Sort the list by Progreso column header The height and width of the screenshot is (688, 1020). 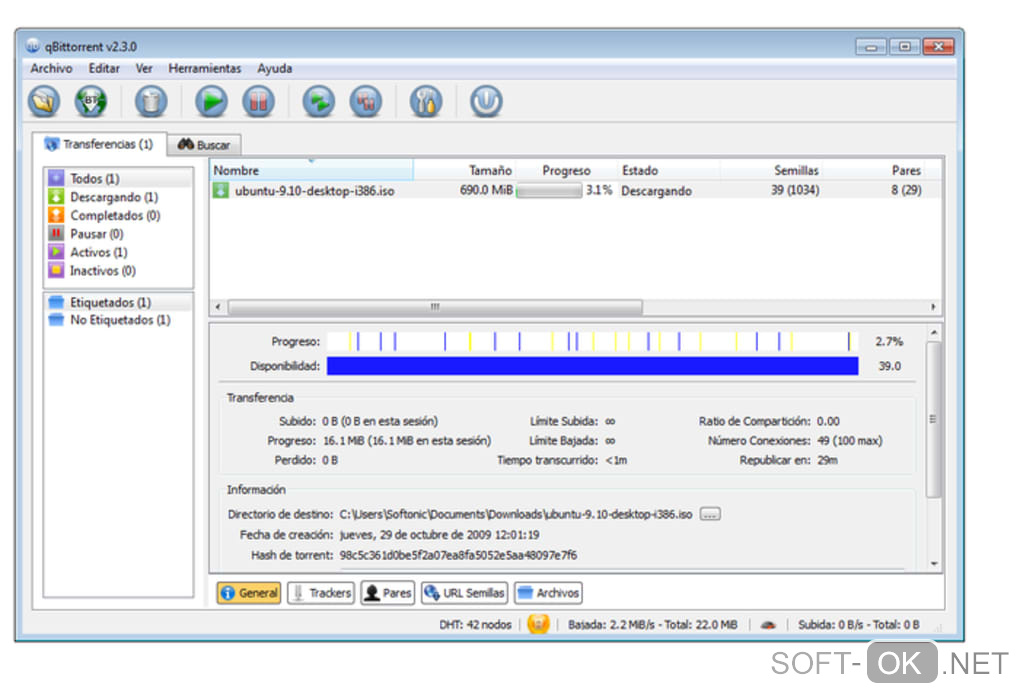coord(567,170)
